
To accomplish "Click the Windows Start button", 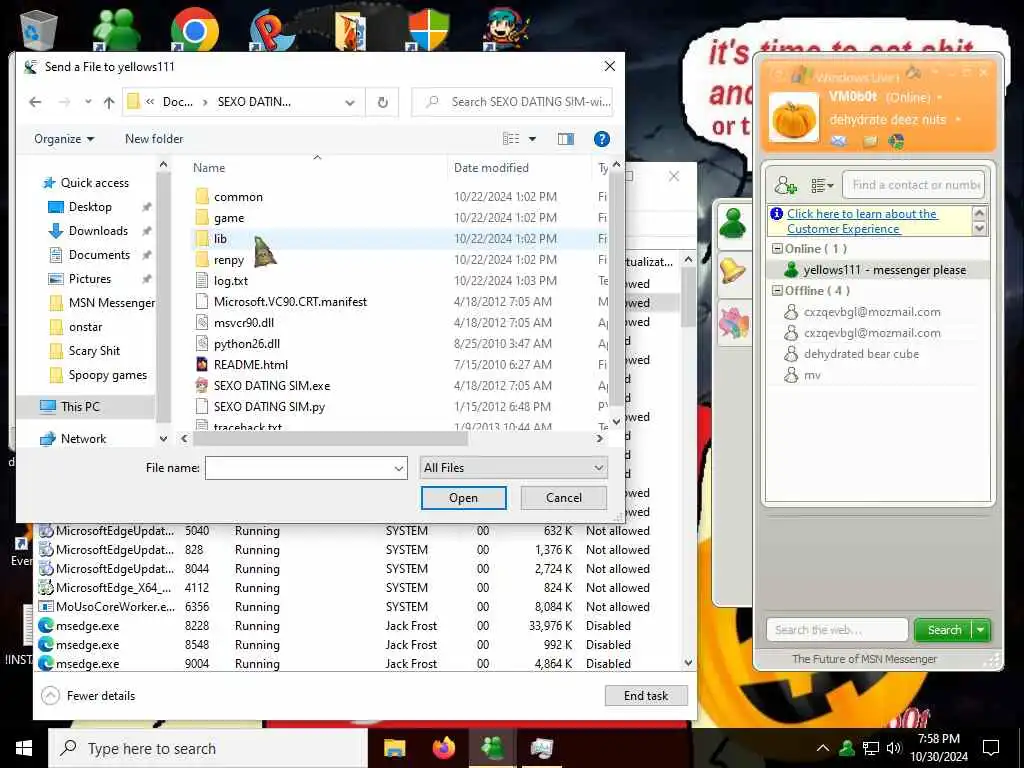I will click(x=24, y=748).
